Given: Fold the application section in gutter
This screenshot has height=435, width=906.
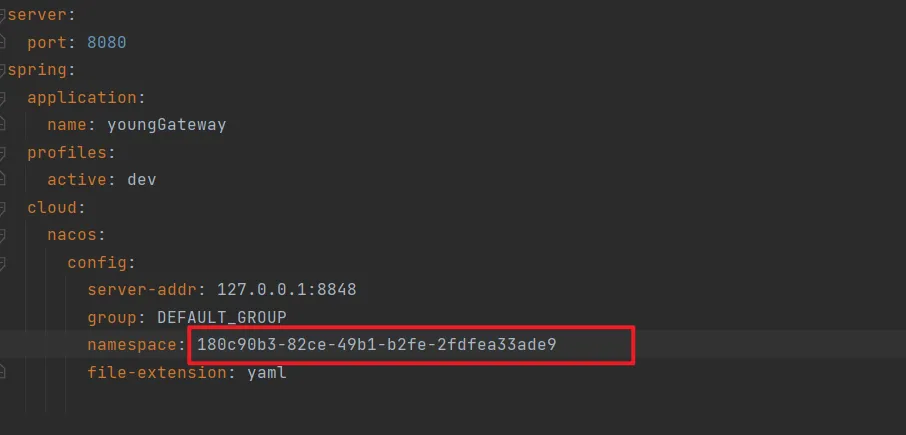Looking at the screenshot, I should coord(4,98).
